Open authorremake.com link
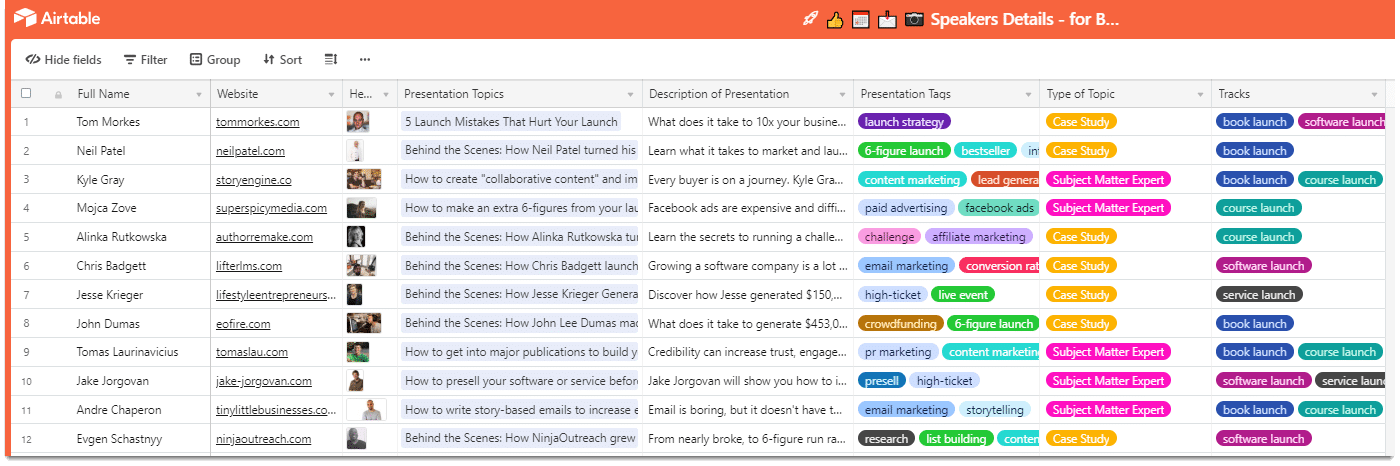This screenshot has height=466, width=1400. [265, 237]
